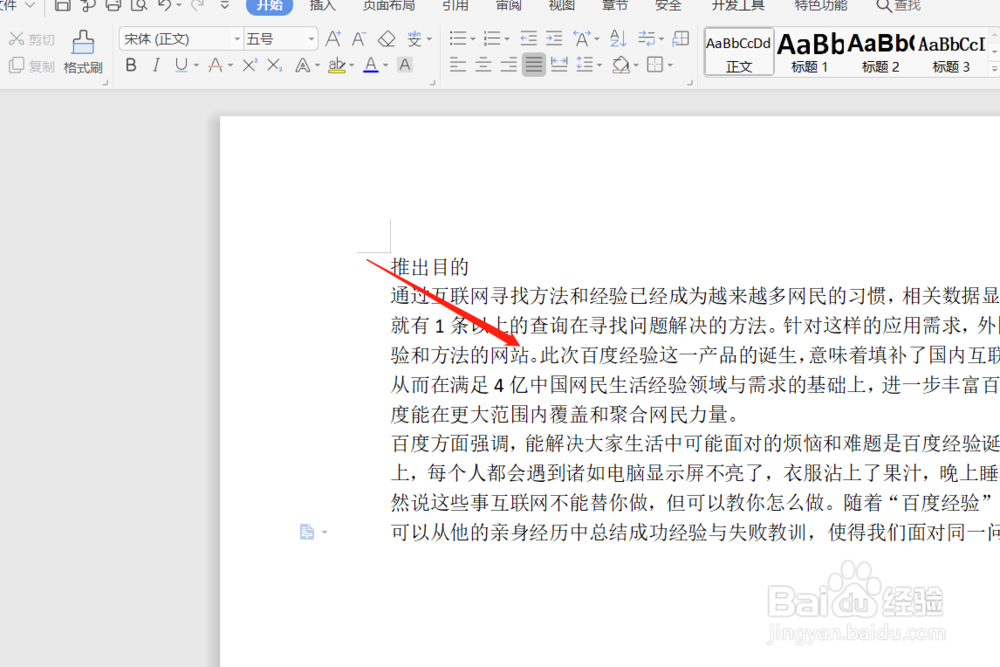
Task: Click the distributed alignment icon
Action: 559,65
